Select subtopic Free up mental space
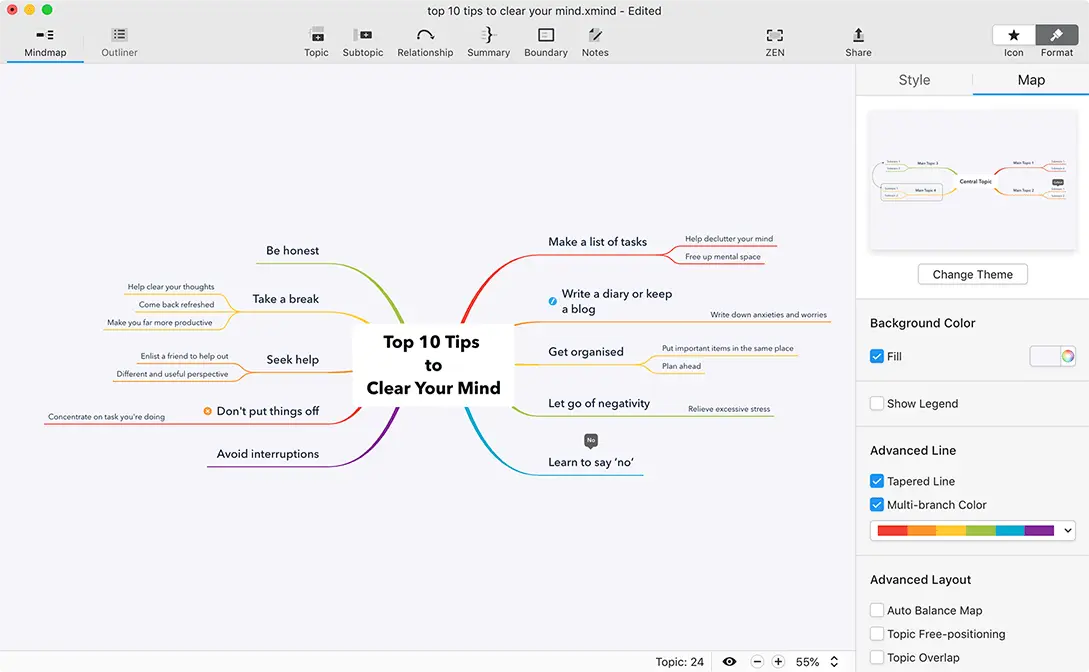 [x=722, y=257]
